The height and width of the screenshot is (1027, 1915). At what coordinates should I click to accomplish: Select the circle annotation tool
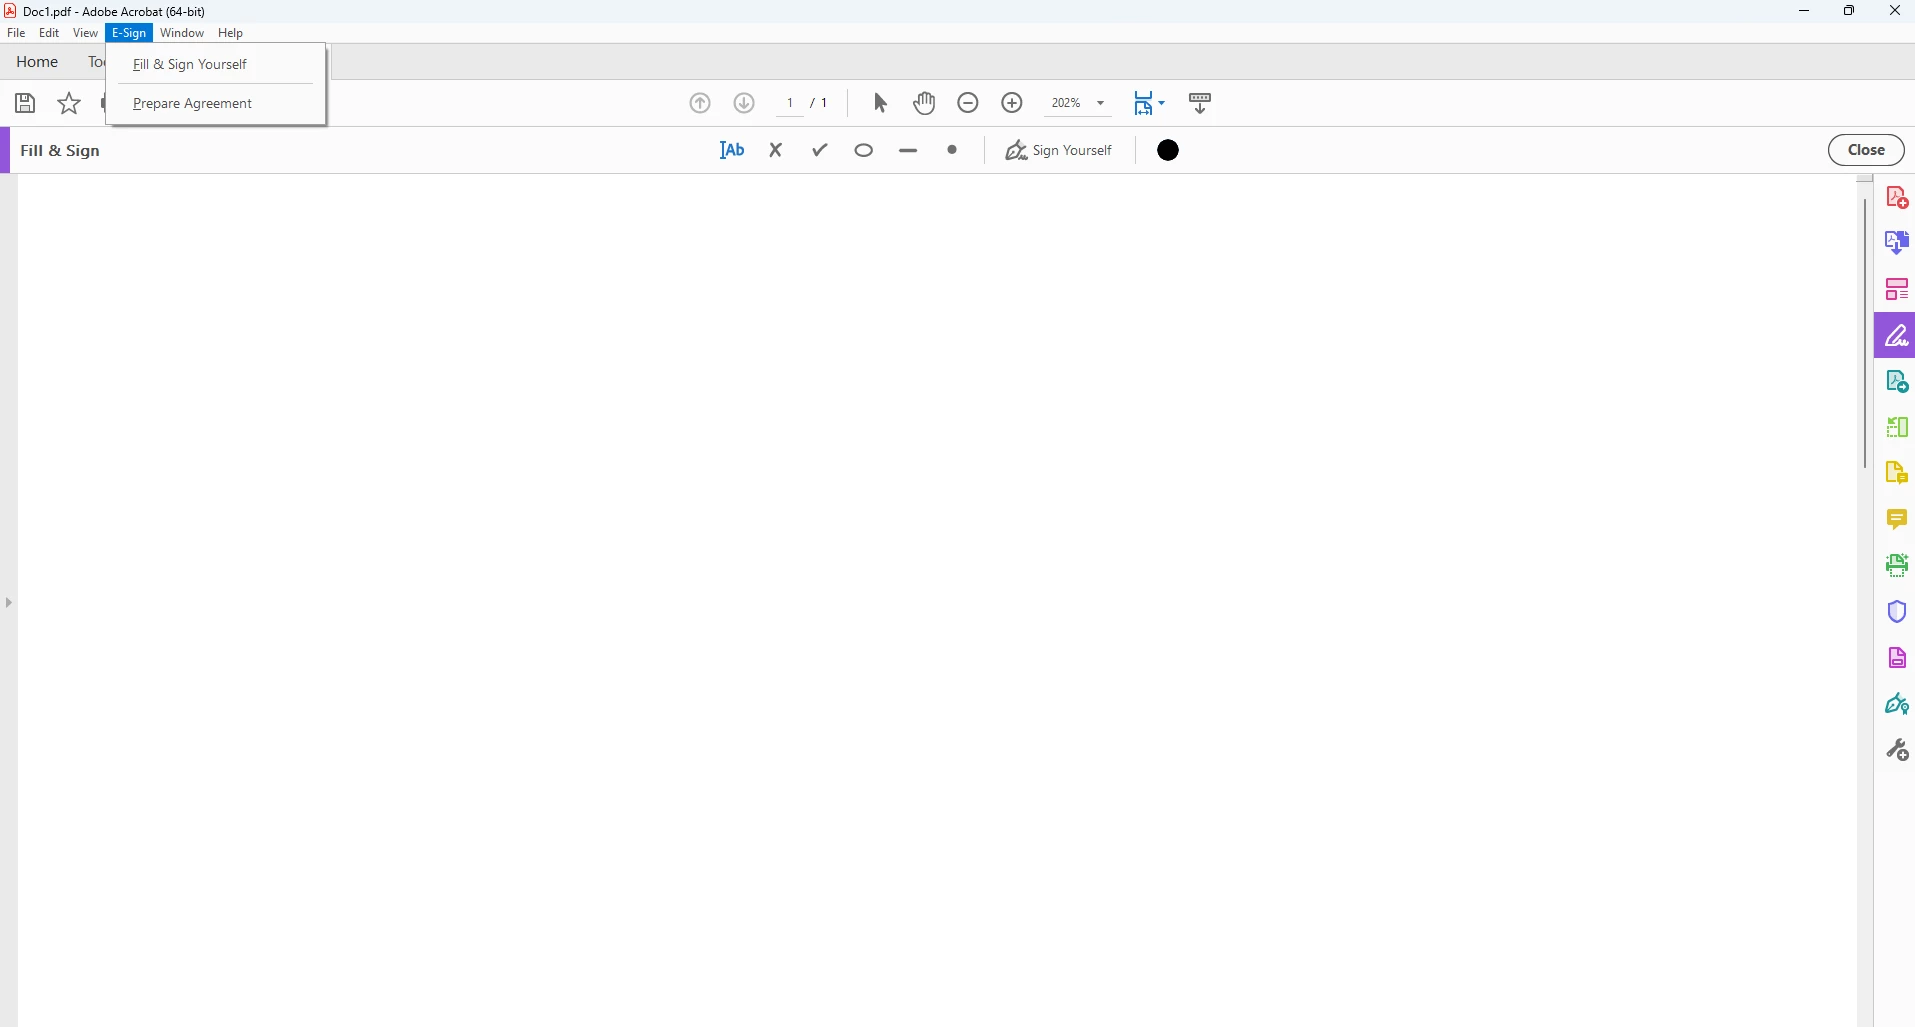[x=865, y=150]
